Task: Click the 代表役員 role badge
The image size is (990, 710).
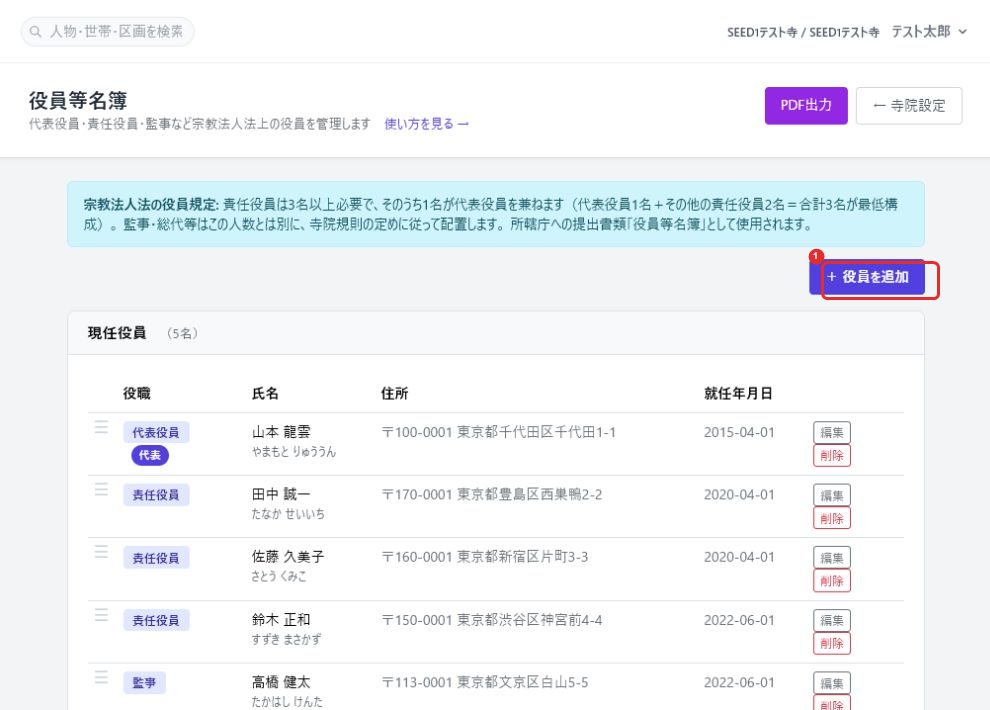Action: 156,432
